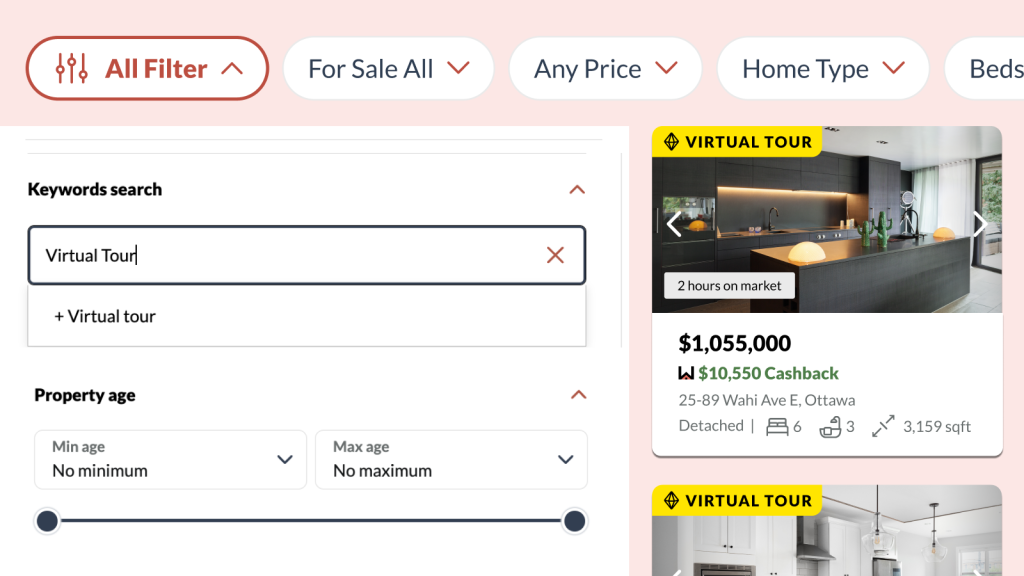The width and height of the screenshot is (1024, 576).
Task: Collapse the Property age section
Action: [578, 395]
